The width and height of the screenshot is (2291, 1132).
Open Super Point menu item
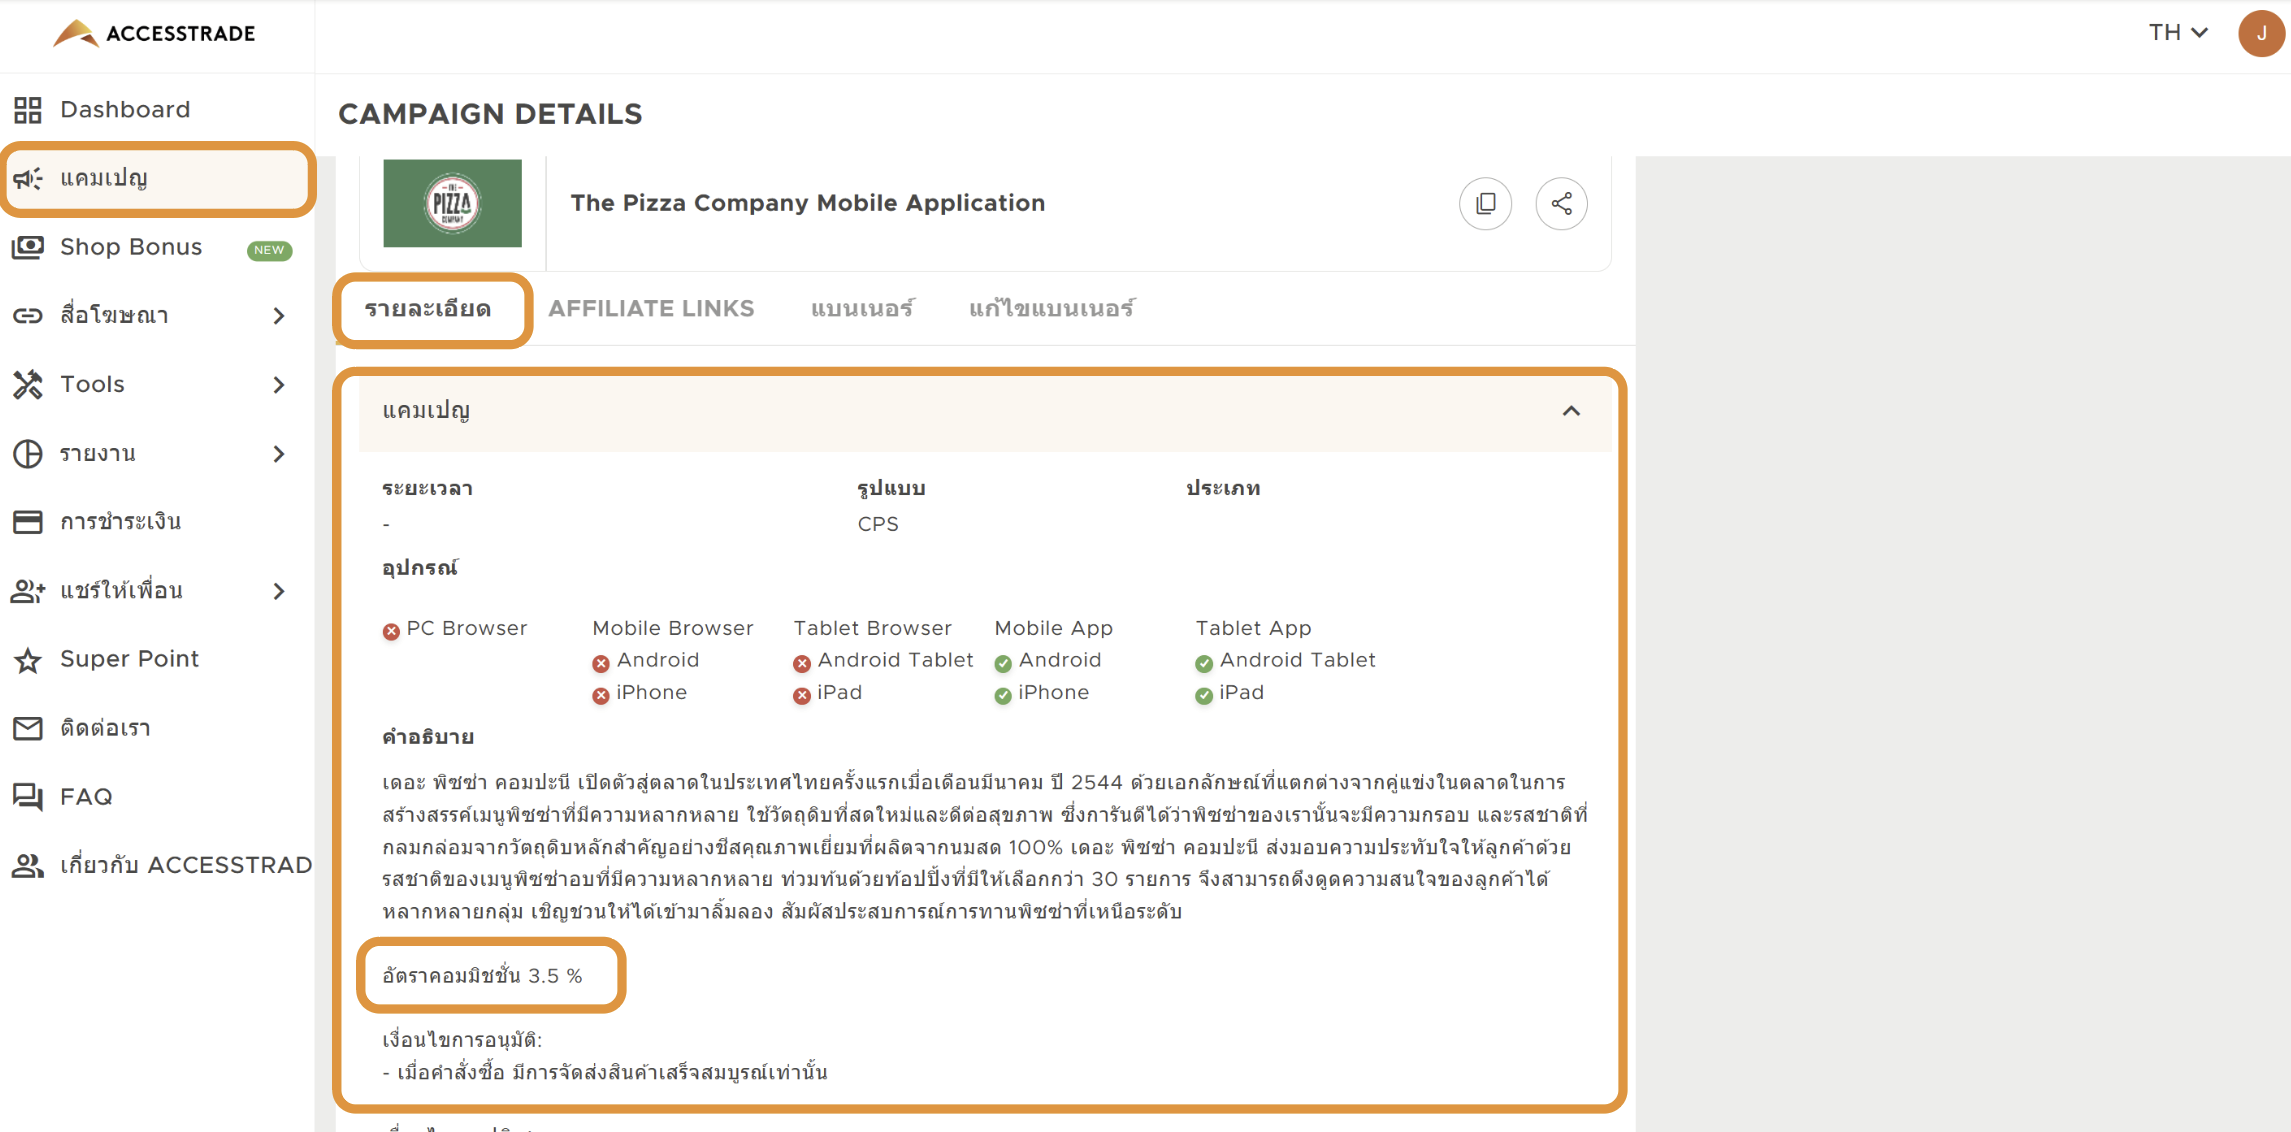[130, 659]
